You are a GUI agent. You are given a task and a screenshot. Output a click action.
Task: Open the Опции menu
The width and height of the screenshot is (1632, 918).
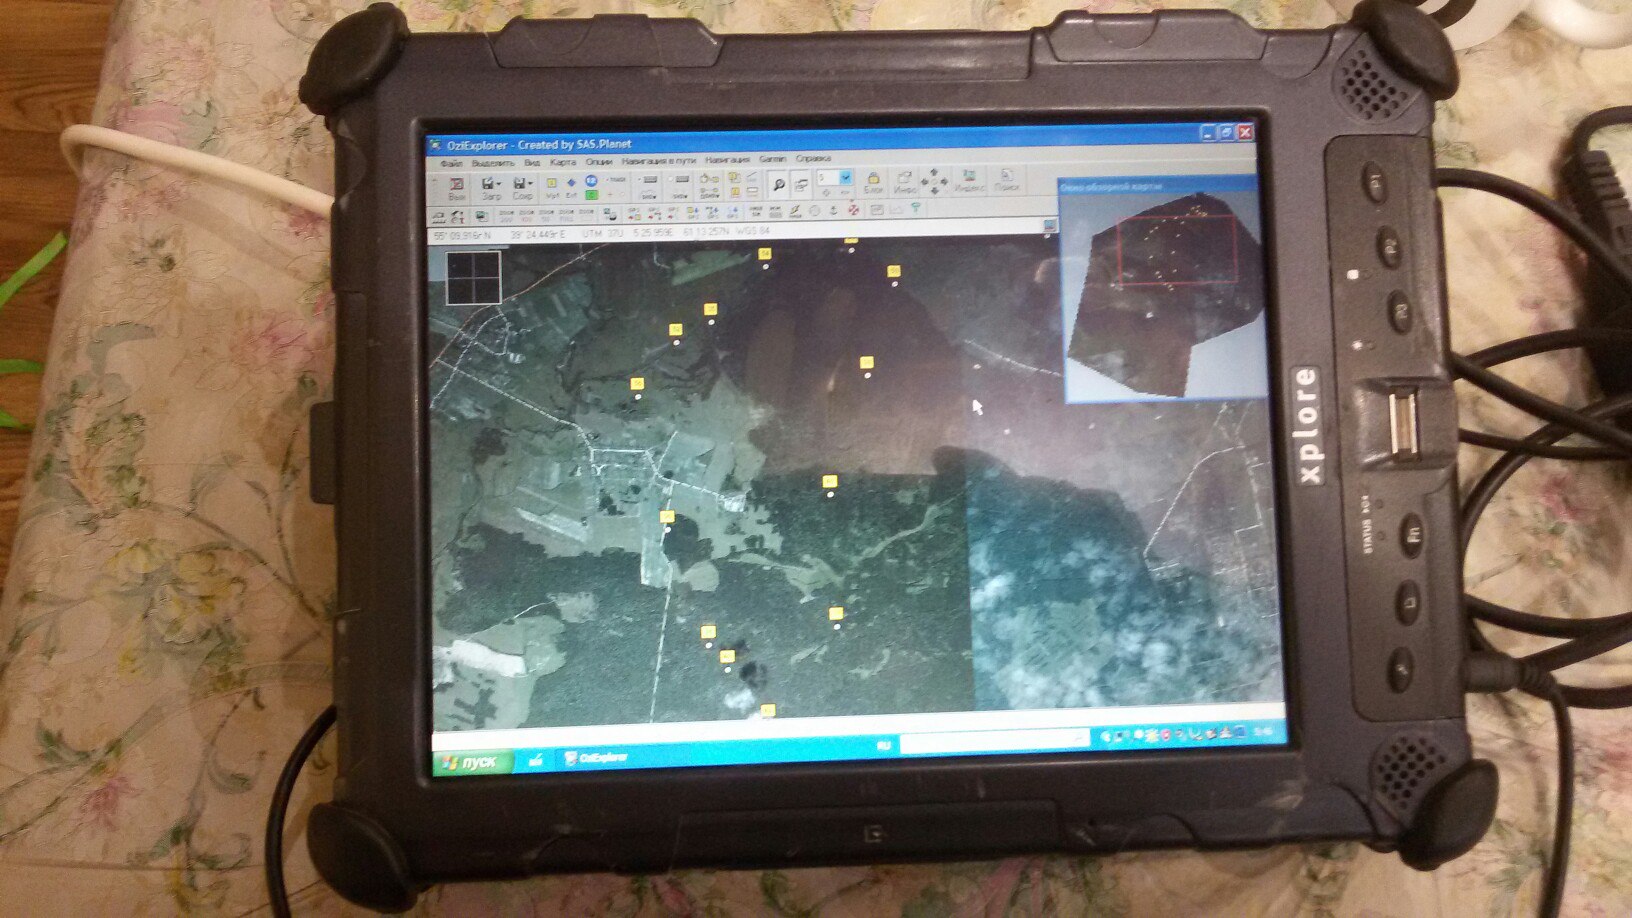[x=598, y=161]
